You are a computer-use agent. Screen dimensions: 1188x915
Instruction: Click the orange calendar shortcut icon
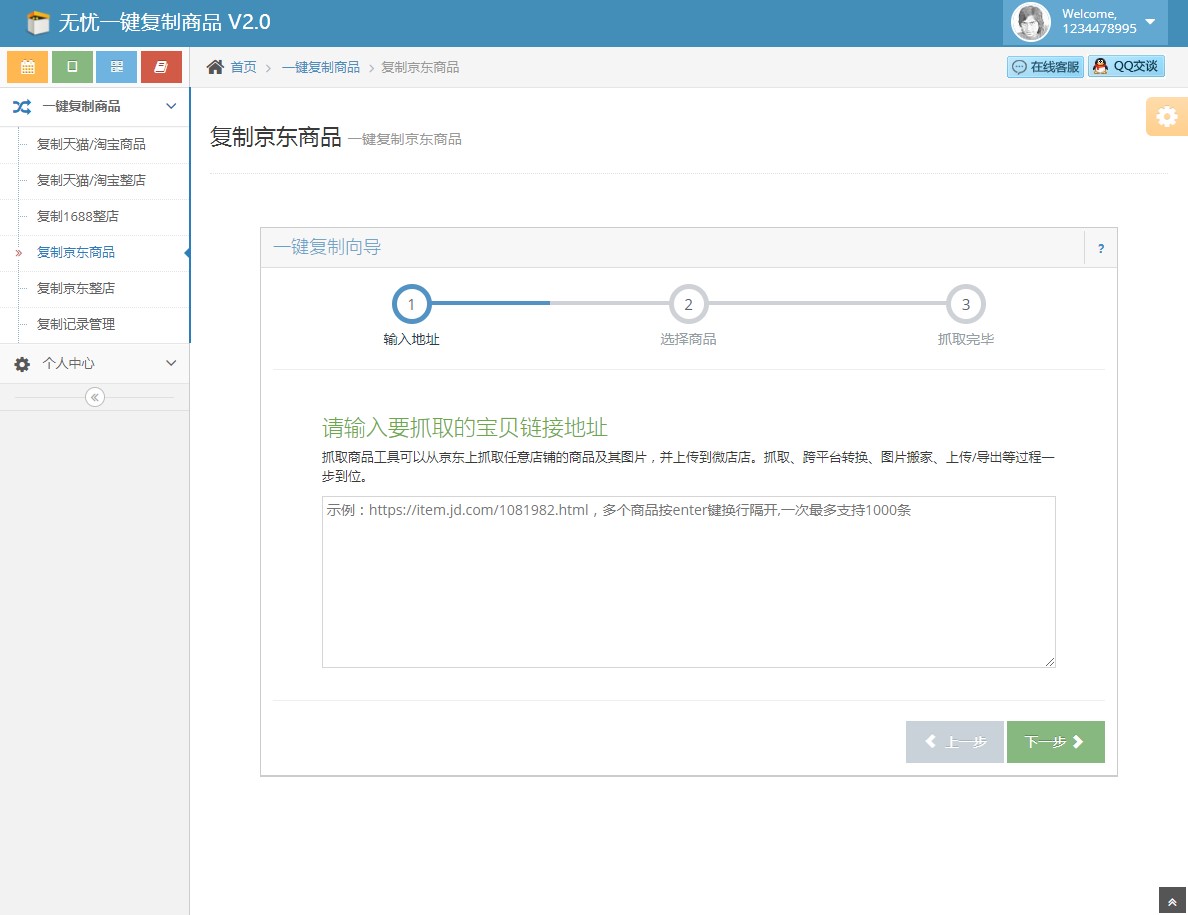pos(28,67)
